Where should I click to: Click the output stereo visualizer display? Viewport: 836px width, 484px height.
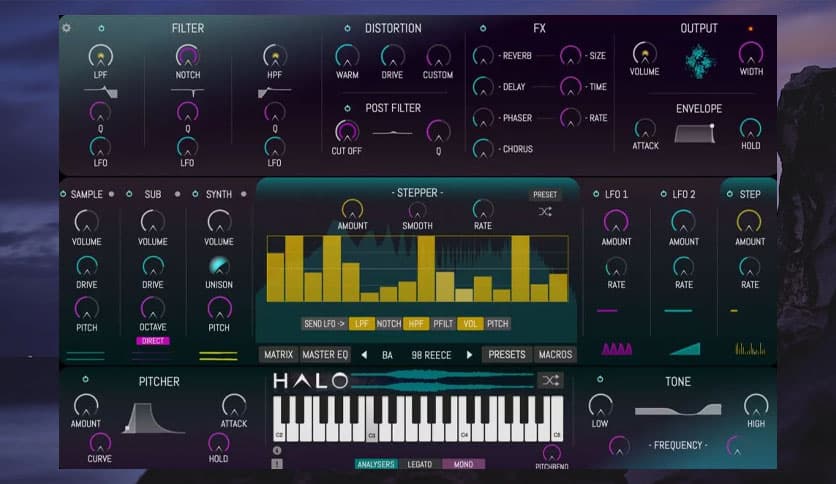702,62
